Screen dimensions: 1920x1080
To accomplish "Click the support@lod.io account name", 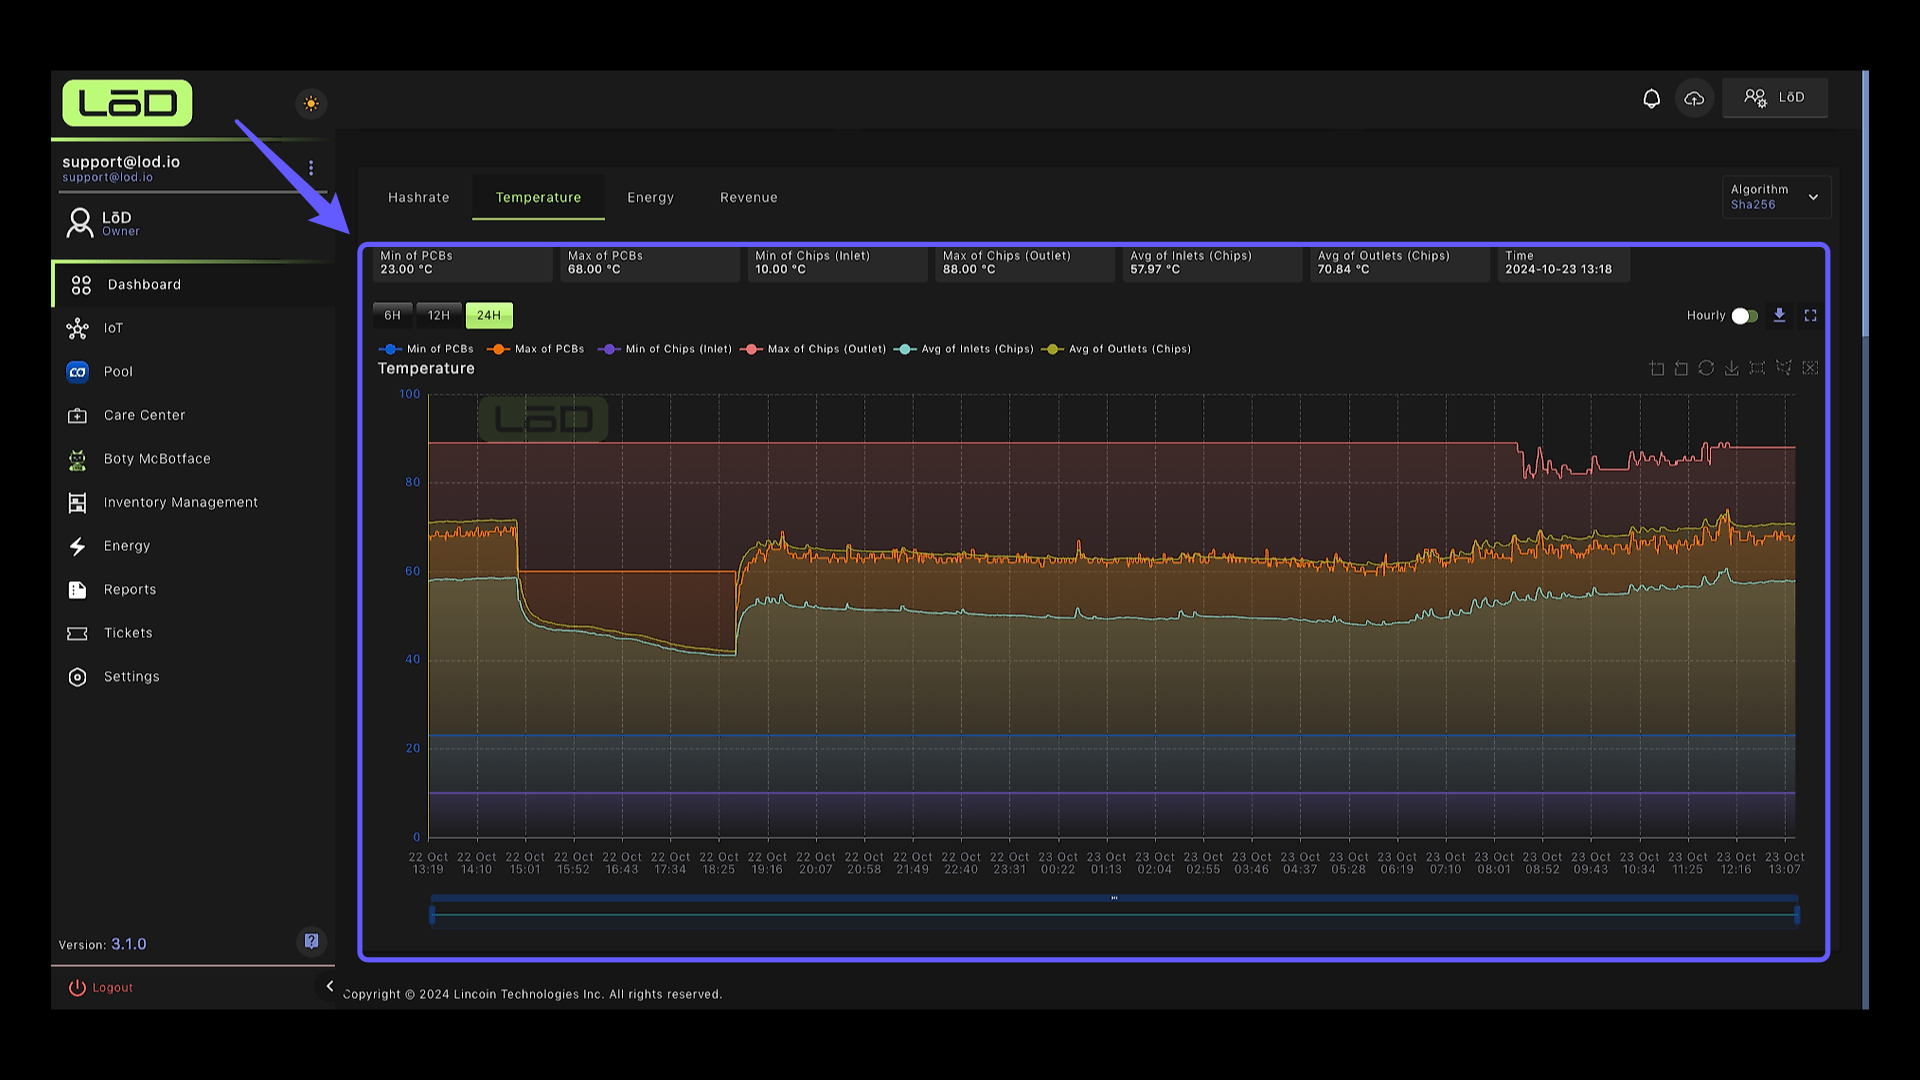I will (x=121, y=162).
